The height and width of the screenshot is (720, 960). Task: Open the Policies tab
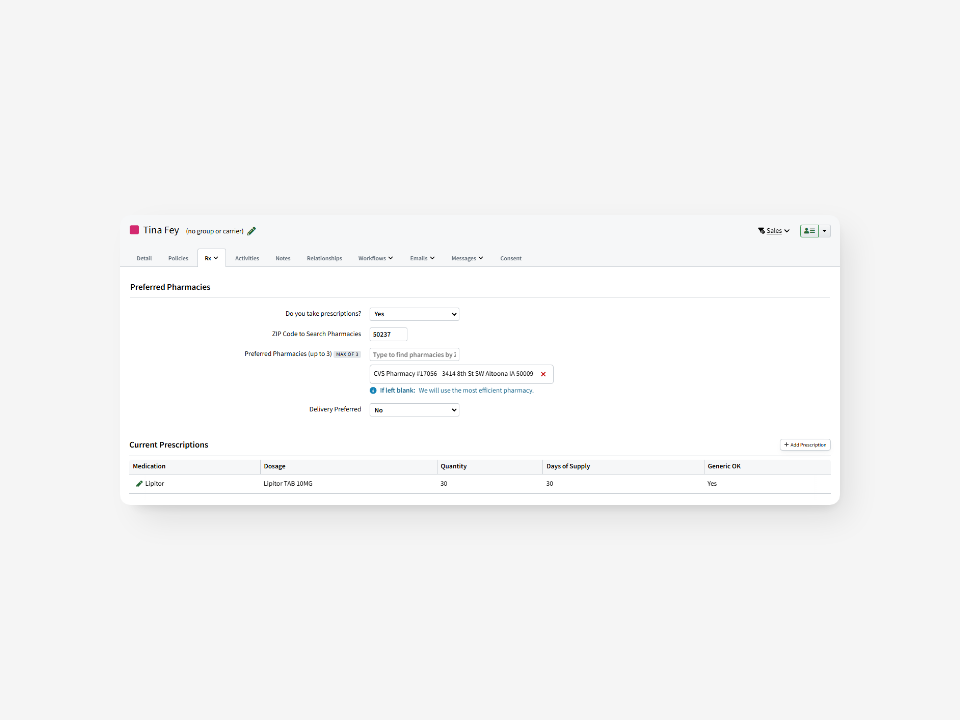point(178,258)
